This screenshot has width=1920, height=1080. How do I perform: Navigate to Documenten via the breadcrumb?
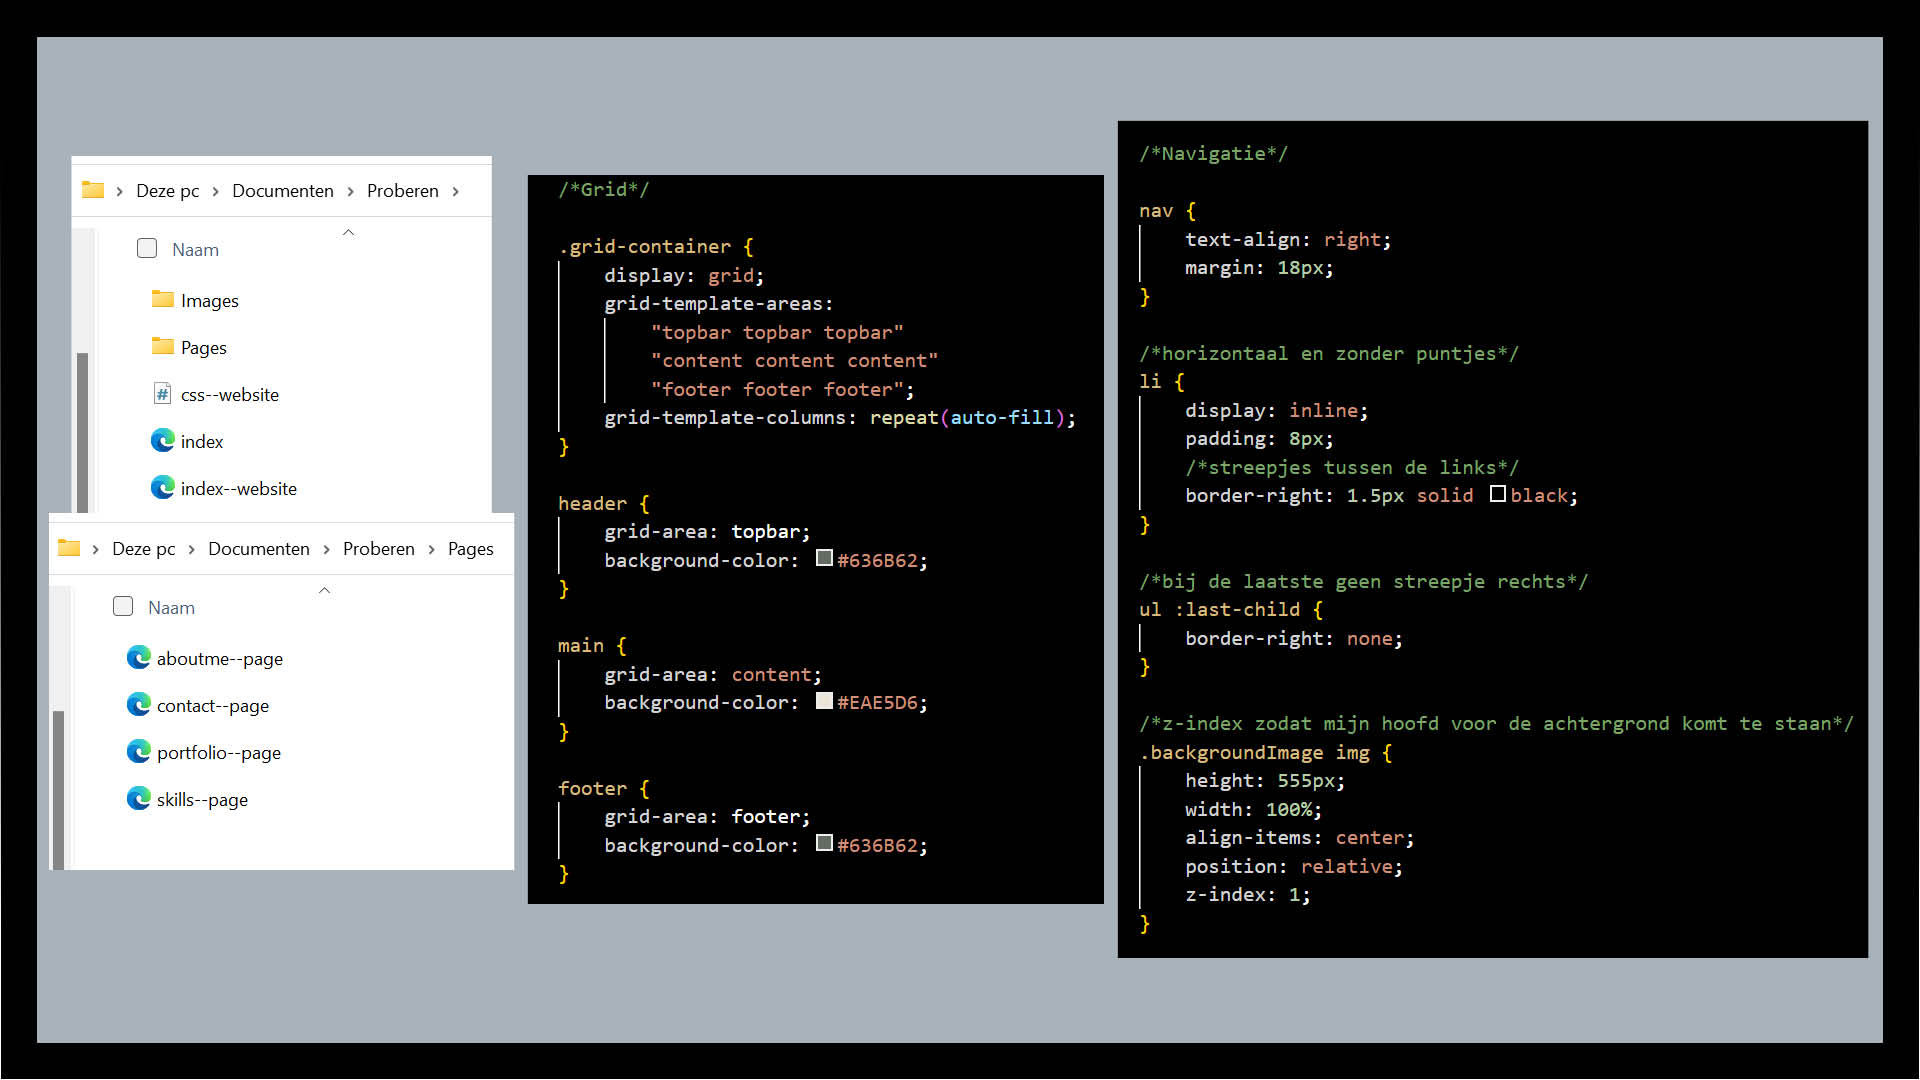pyautogui.click(x=283, y=190)
